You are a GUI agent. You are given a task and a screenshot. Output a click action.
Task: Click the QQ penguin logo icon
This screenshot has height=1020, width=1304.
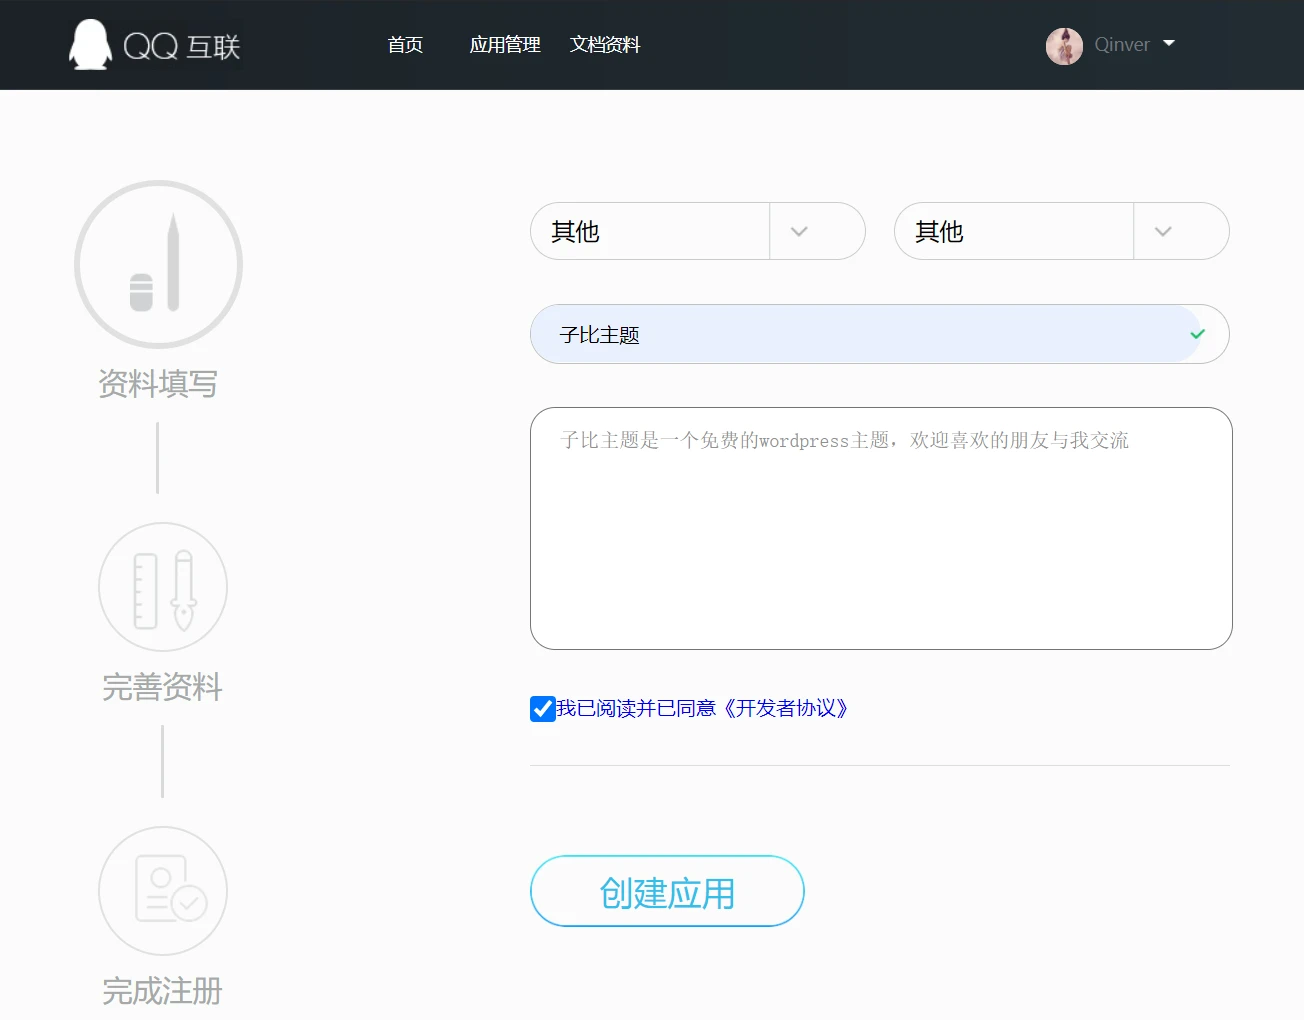click(x=90, y=45)
